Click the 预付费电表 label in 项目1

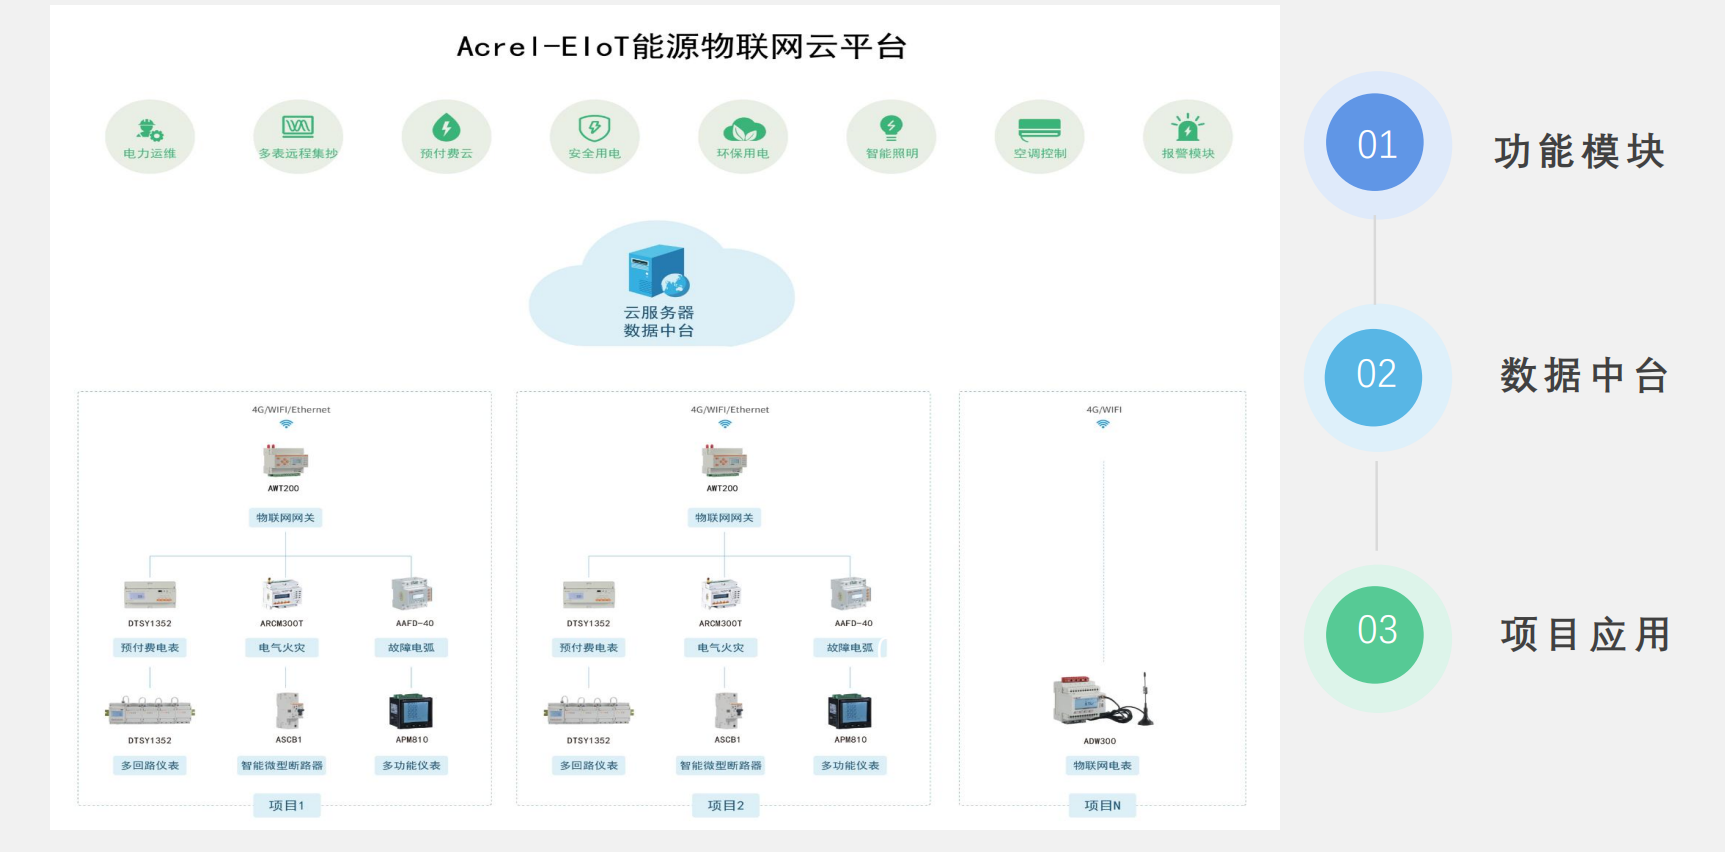[150, 647]
